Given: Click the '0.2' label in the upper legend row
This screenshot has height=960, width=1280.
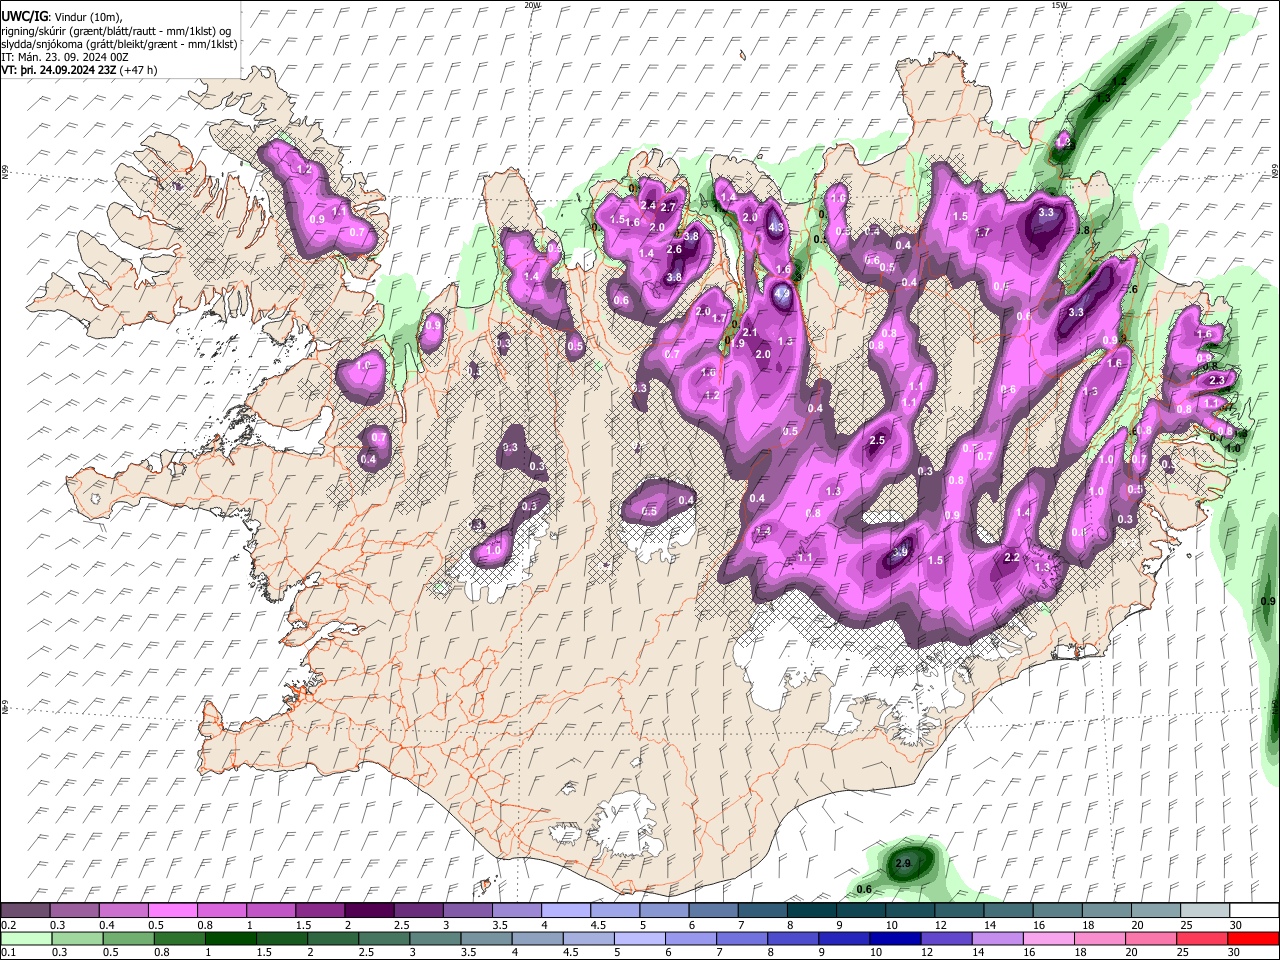Looking at the screenshot, I should point(8,925).
